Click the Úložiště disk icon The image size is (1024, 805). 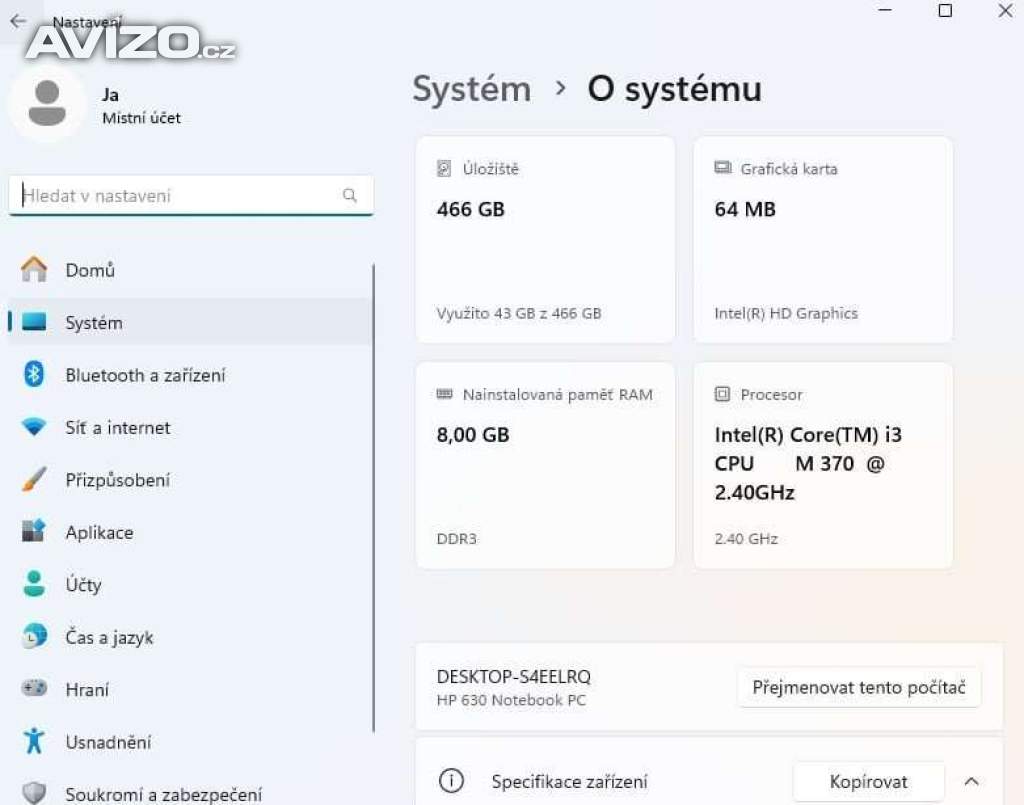click(x=444, y=169)
